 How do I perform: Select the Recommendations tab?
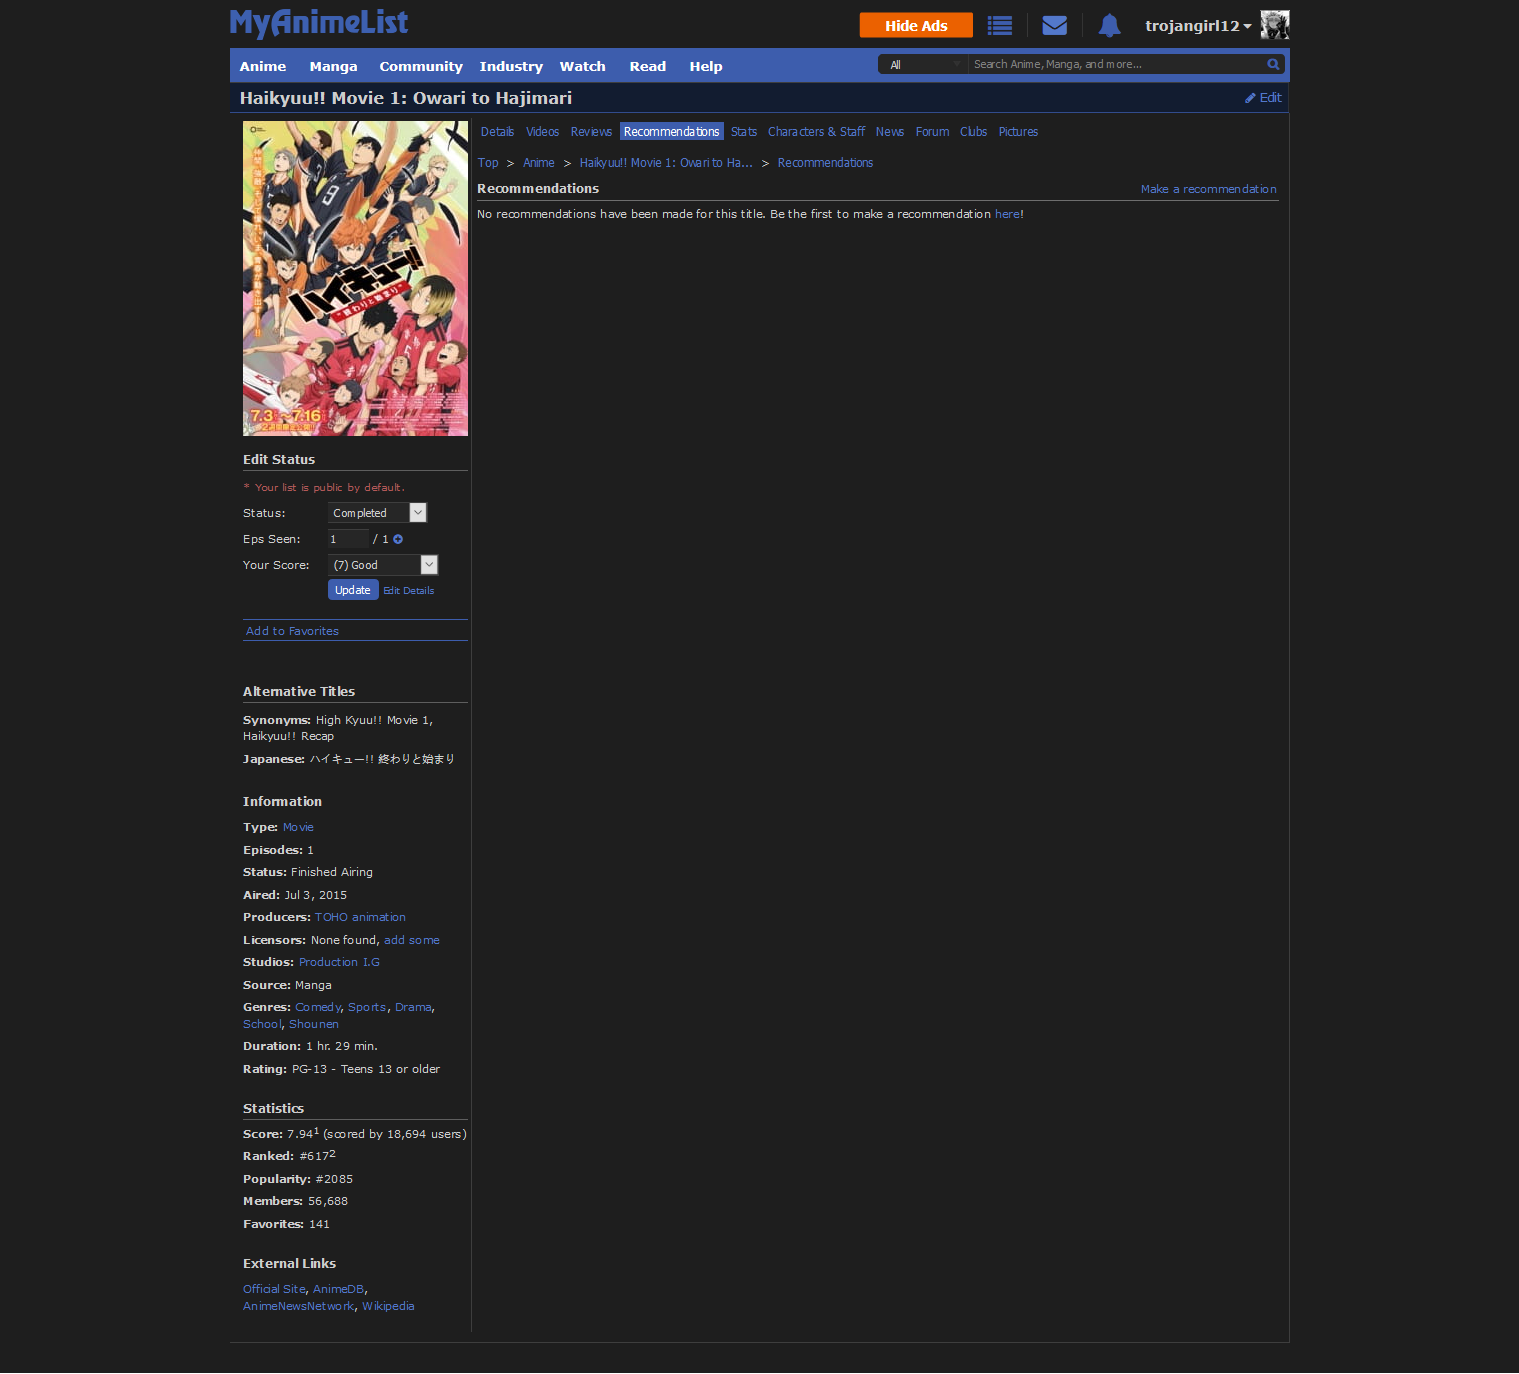(671, 132)
